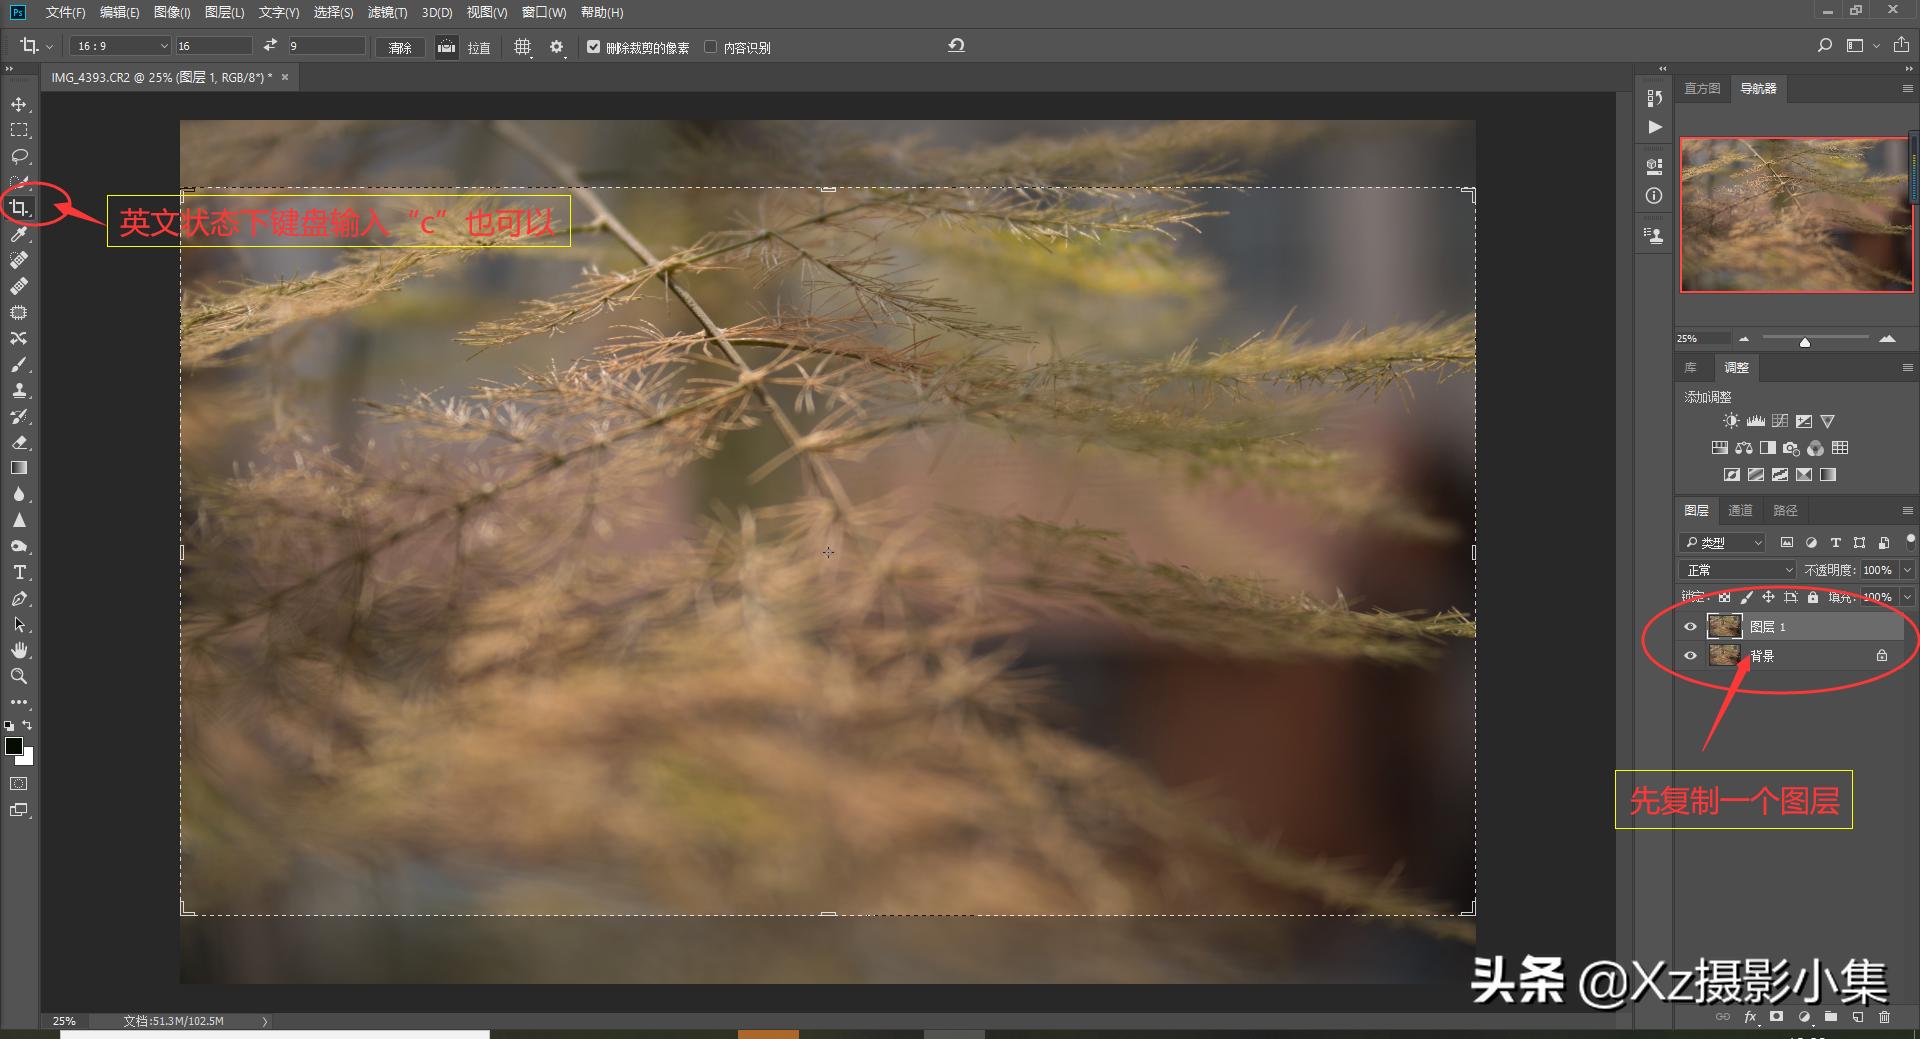Open the 图像(I) menu

172,12
